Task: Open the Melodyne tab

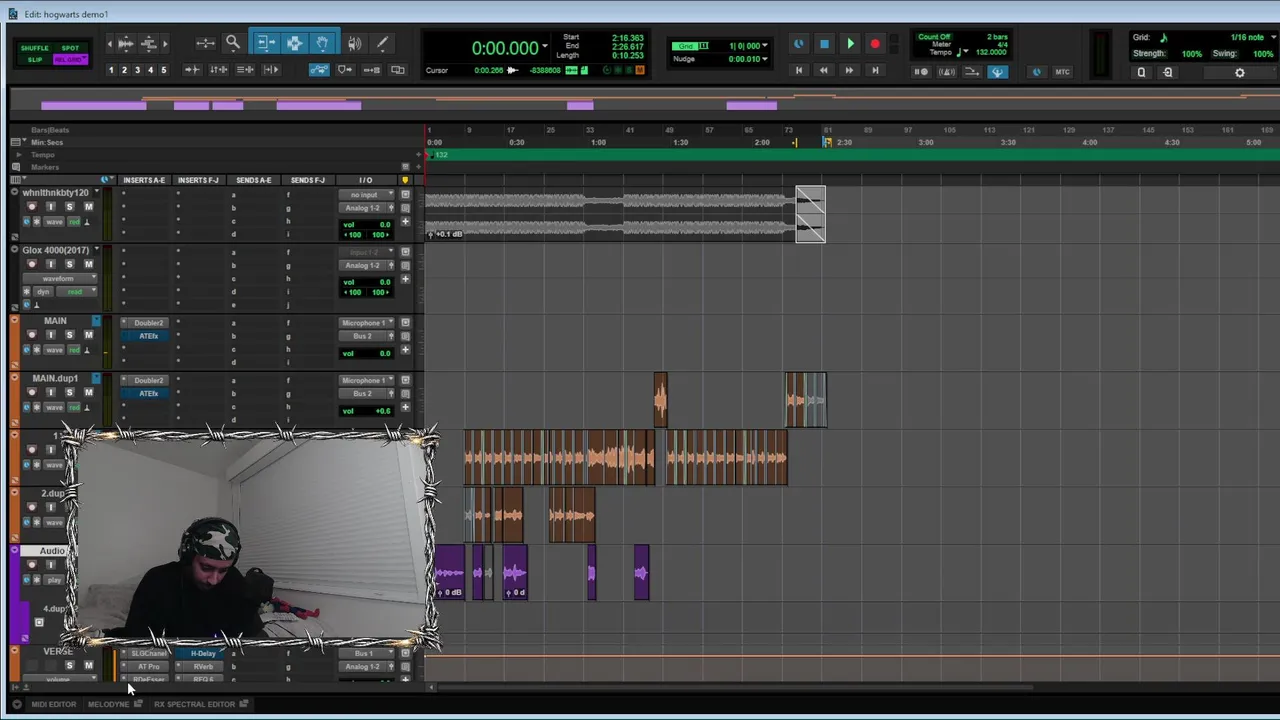Action: pos(109,704)
